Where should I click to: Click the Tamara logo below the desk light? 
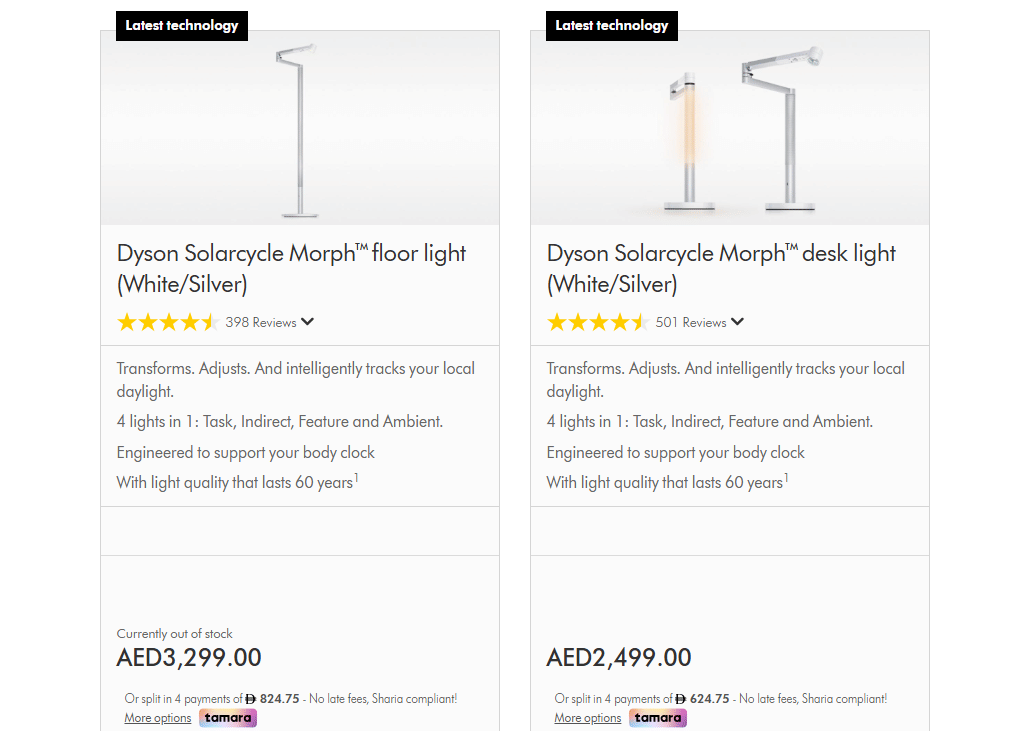658,718
